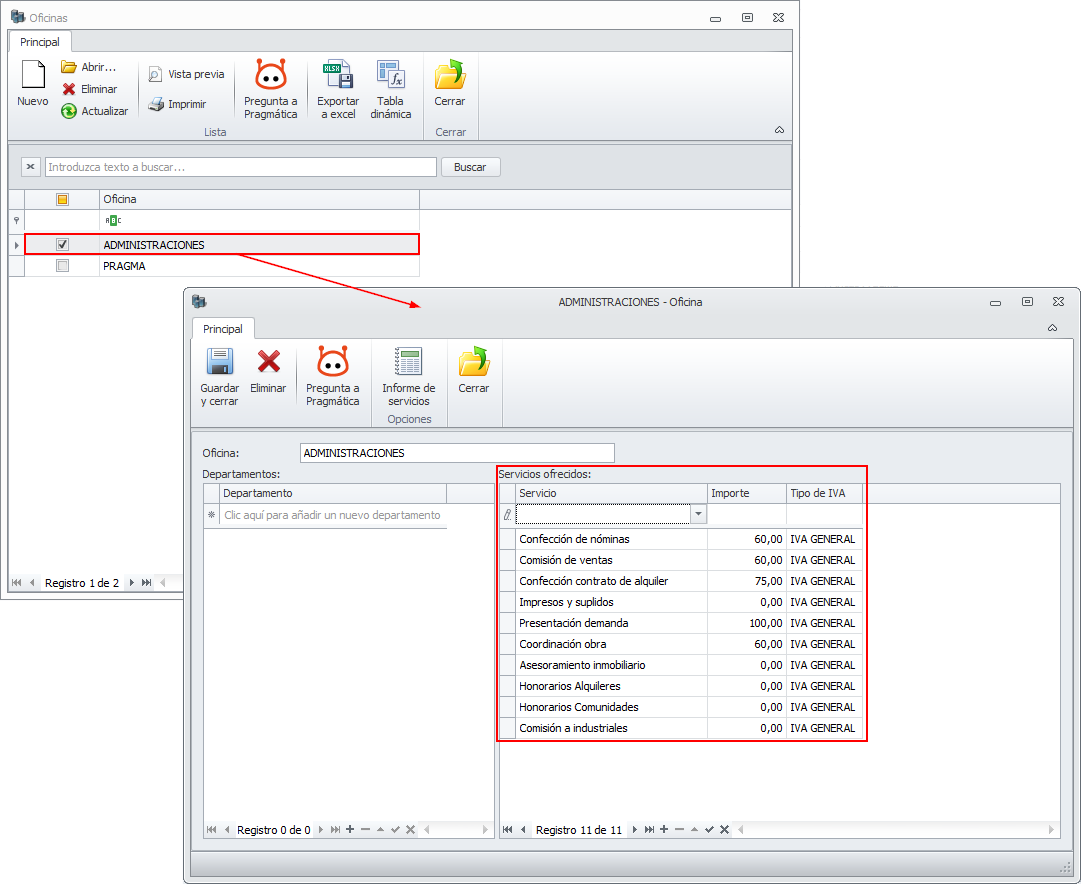Go to first record in Servicios navigator
Viewport: 1081px width, 884px height.
507,830
